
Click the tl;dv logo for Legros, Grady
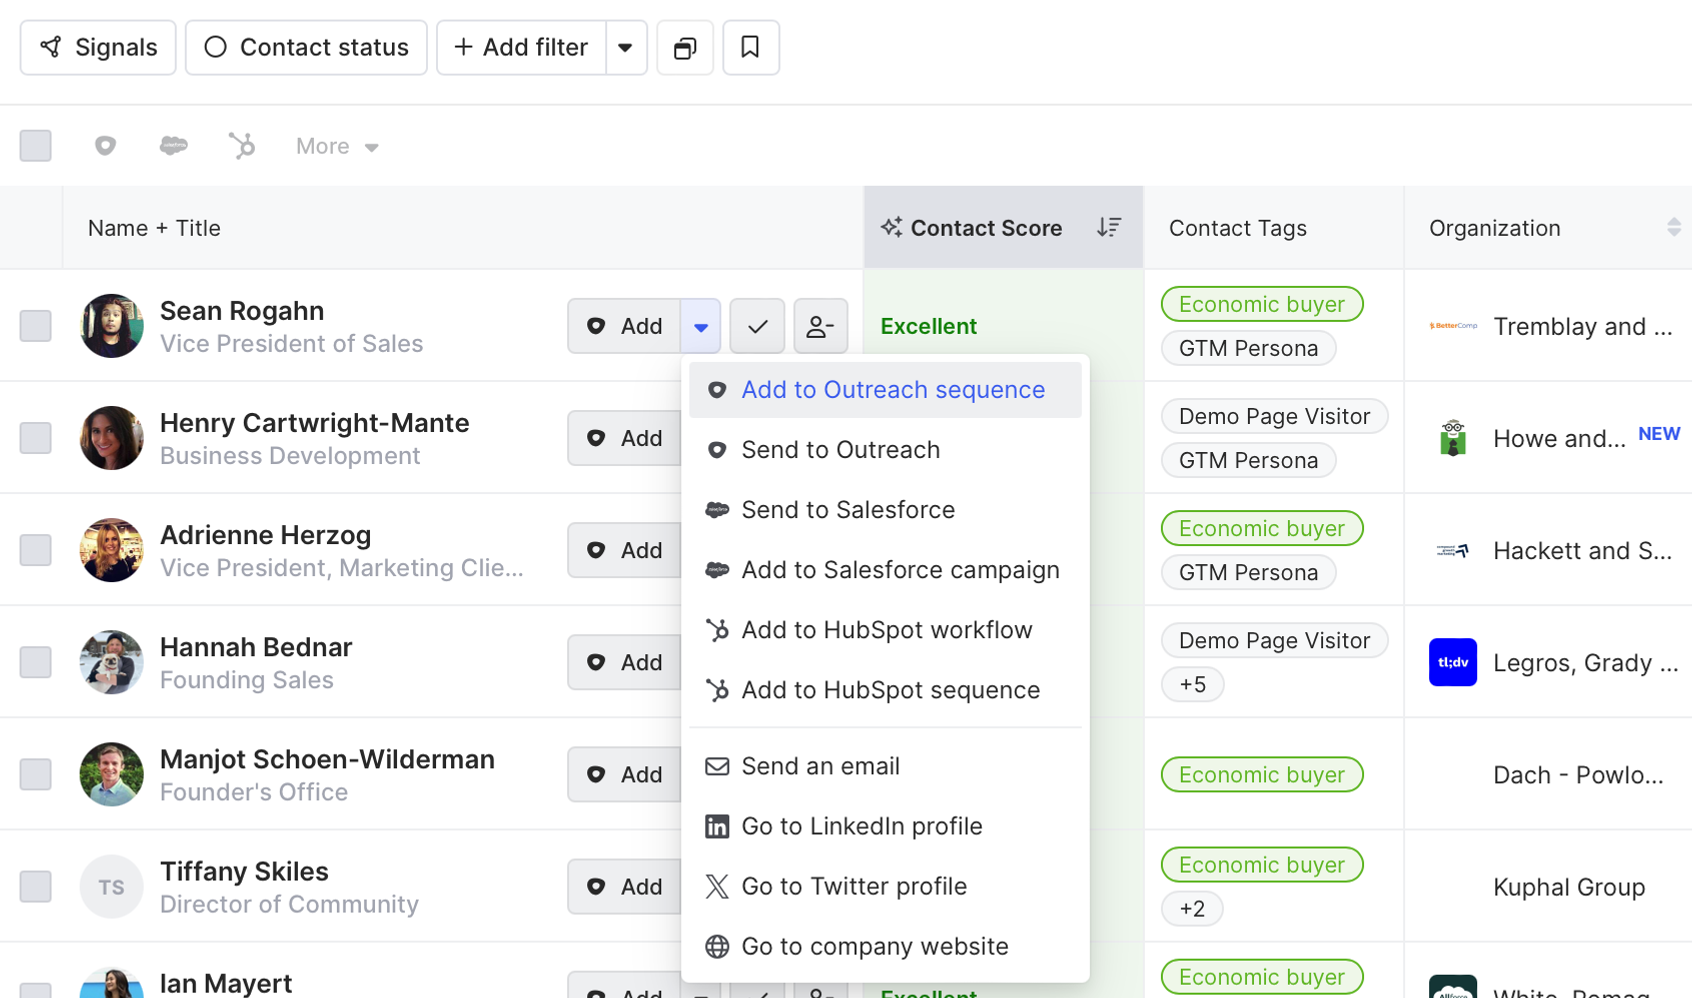tap(1453, 662)
